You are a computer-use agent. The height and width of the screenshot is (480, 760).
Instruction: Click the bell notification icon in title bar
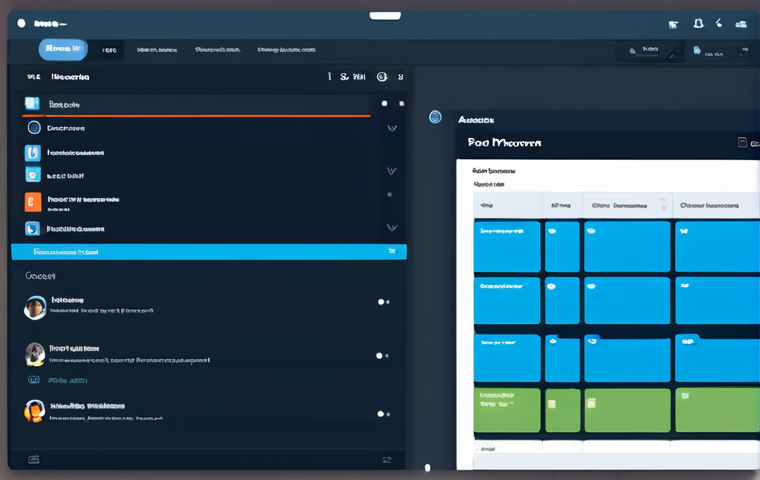click(x=698, y=23)
